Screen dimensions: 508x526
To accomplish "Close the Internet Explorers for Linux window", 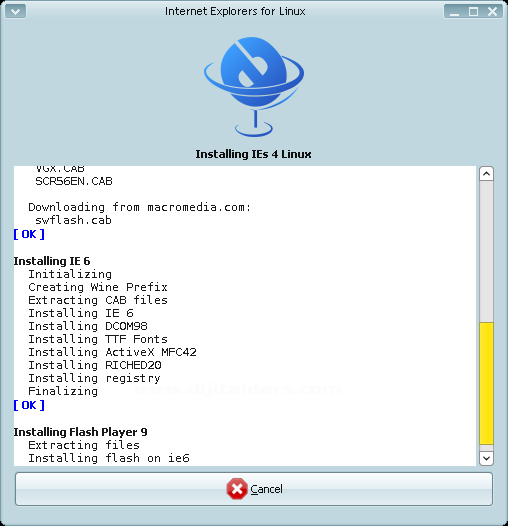I will [x=492, y=12].
